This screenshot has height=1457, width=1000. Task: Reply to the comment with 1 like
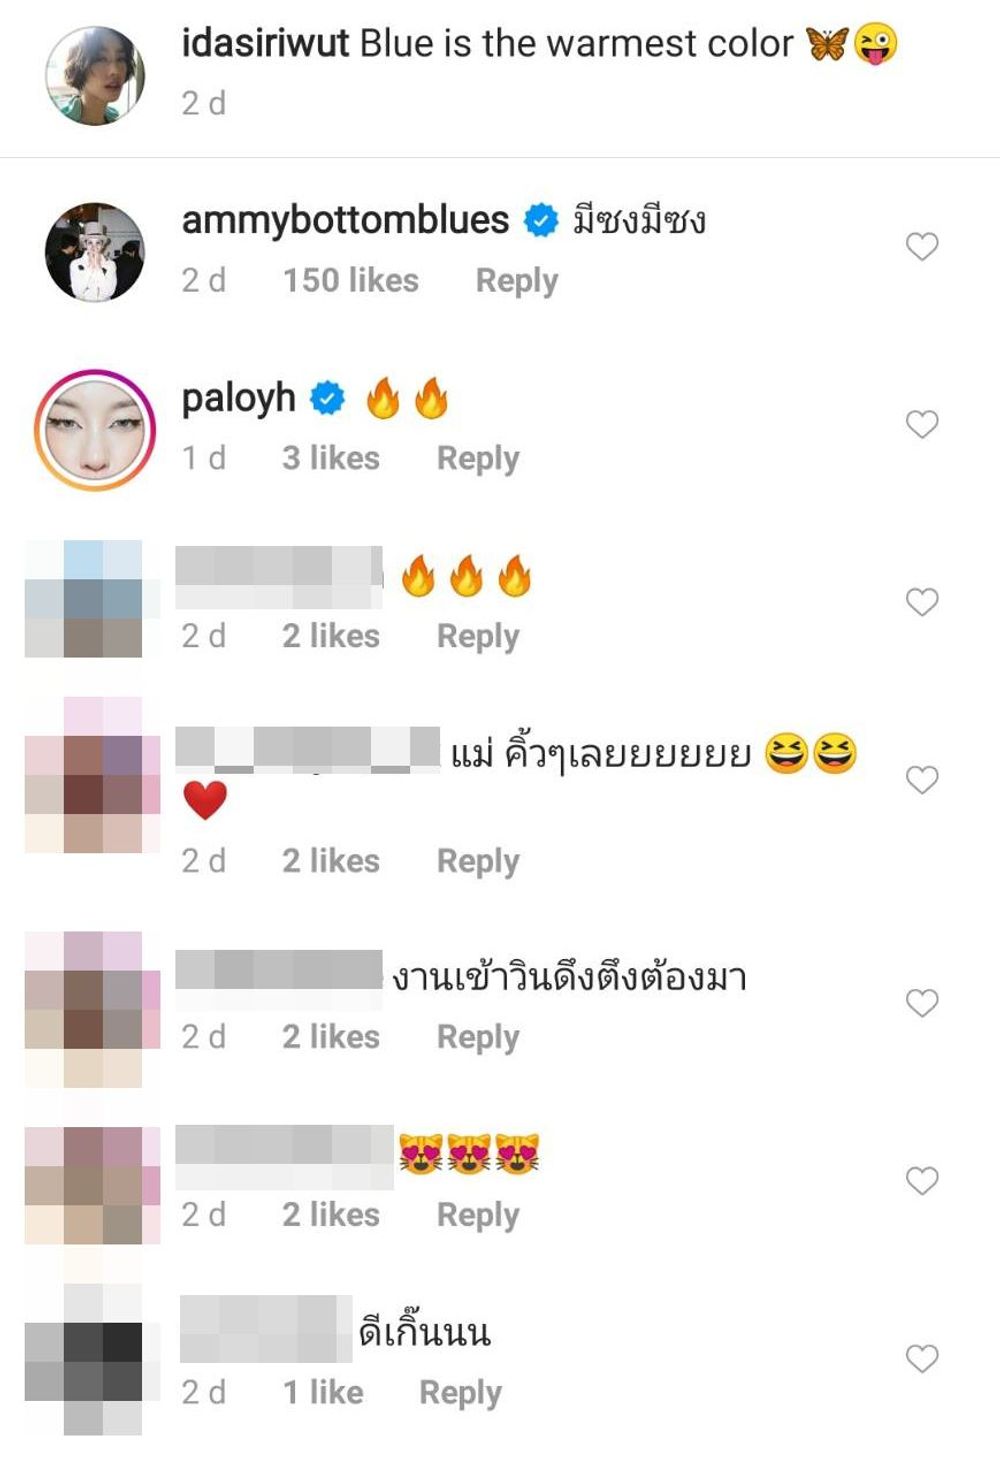click(x=460, y=1393)
